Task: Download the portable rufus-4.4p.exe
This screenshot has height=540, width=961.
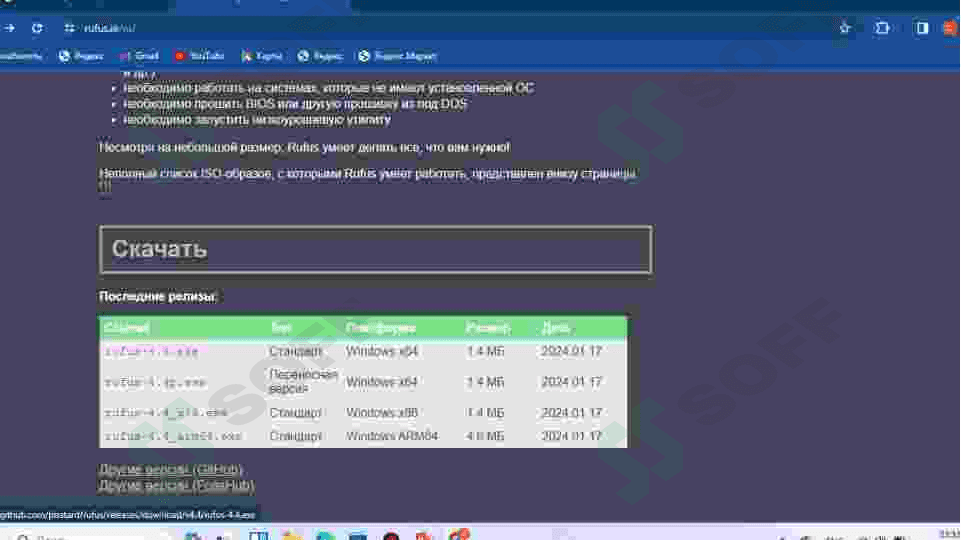Action: [x=155, y=382]
